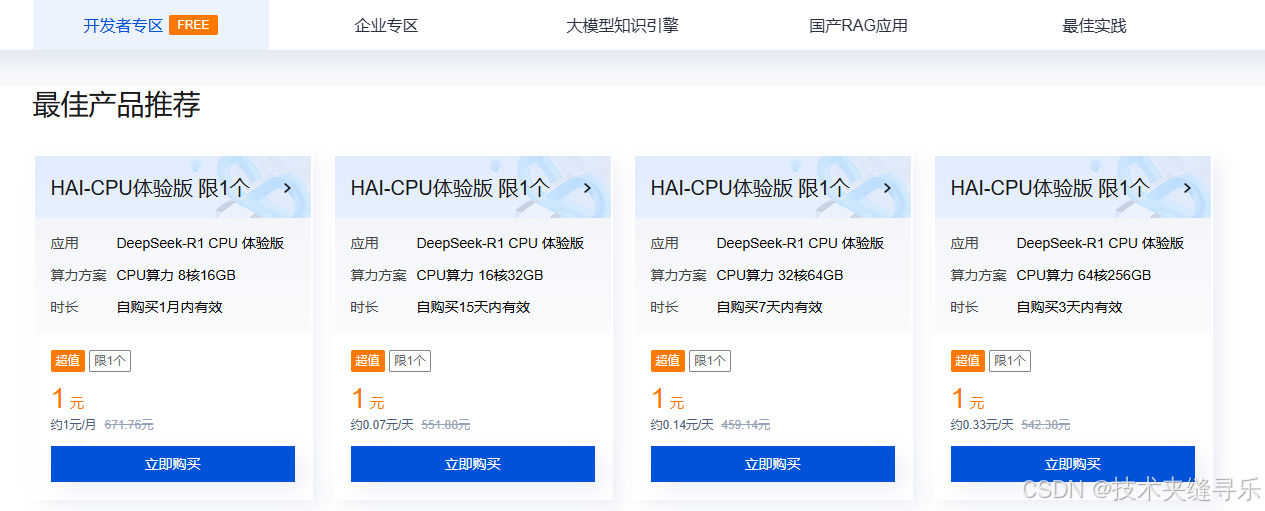
Task: Open the 最佳实践 tab
Action: pos(1094,25)
